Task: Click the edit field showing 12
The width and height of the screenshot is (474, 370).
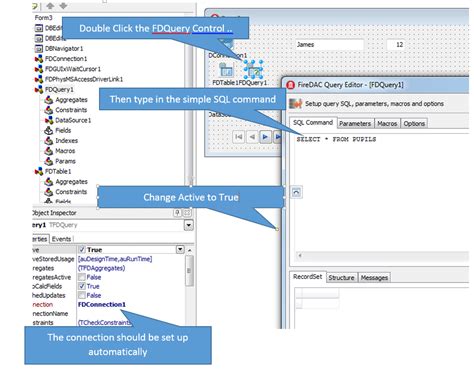Action: point(396,45)
